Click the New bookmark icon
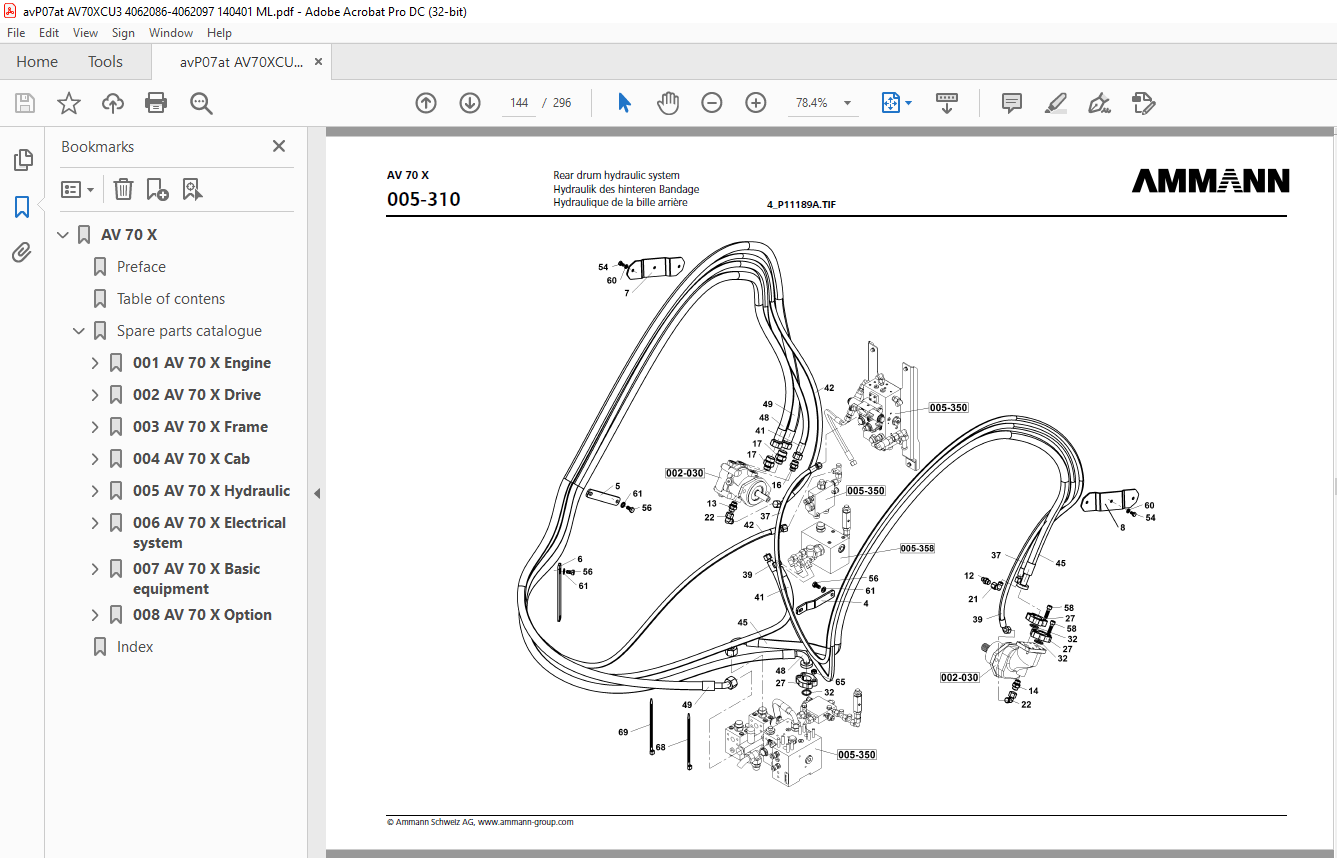1337x858 pixels. click(157, 189)
